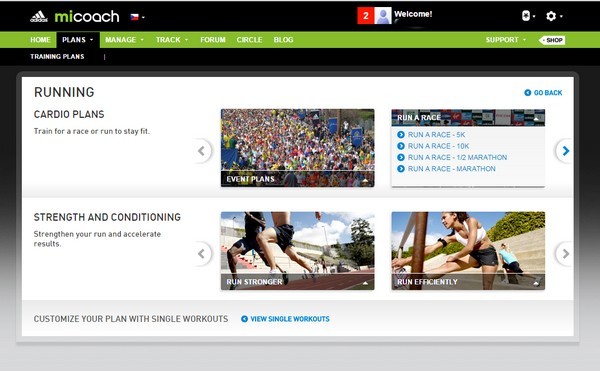Click CUSTOMIZE YOUR PLAN WITH SINGLE WORKOUTS text
The image size is (600, 371).
point(131,319)
